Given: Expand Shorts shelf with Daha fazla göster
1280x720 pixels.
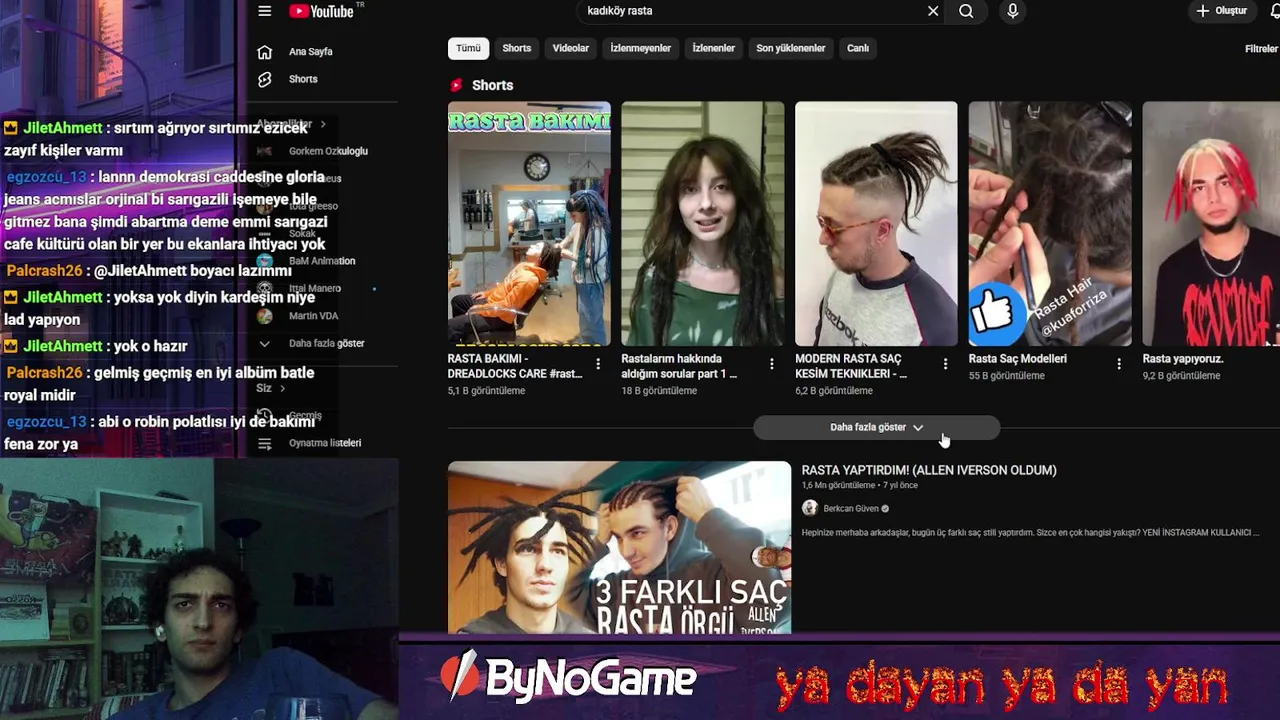Looking at the screenshot, I should click(876, 427).
